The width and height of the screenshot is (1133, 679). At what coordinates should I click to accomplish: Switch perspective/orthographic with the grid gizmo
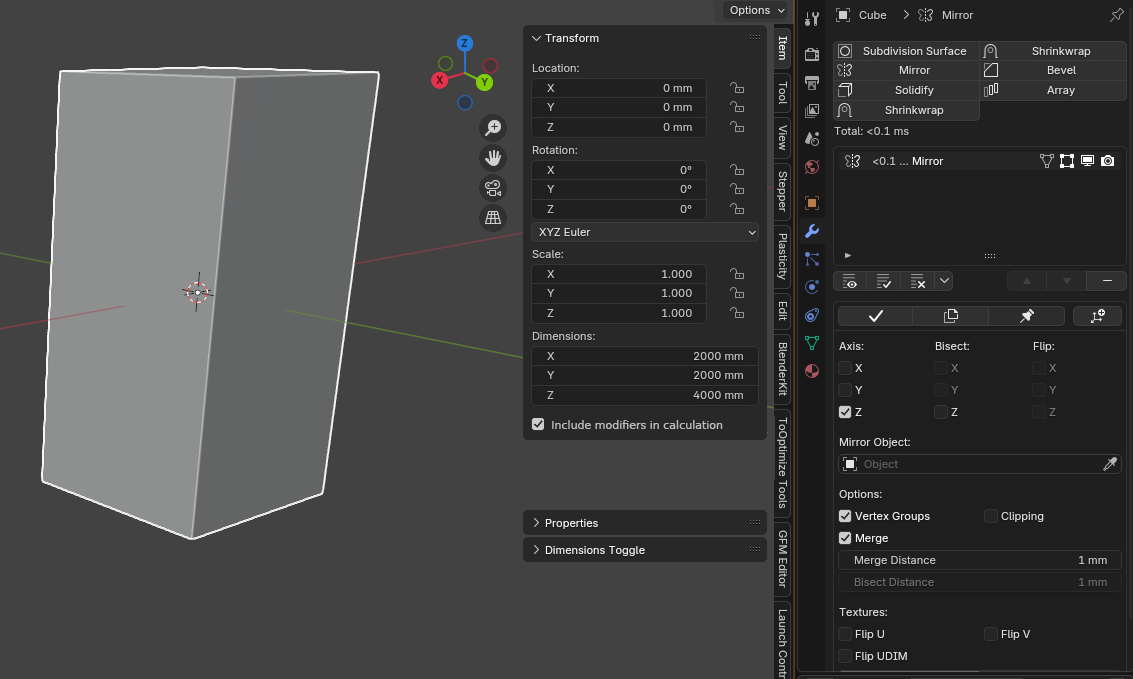pyautogui.click(x=494, y=217)
